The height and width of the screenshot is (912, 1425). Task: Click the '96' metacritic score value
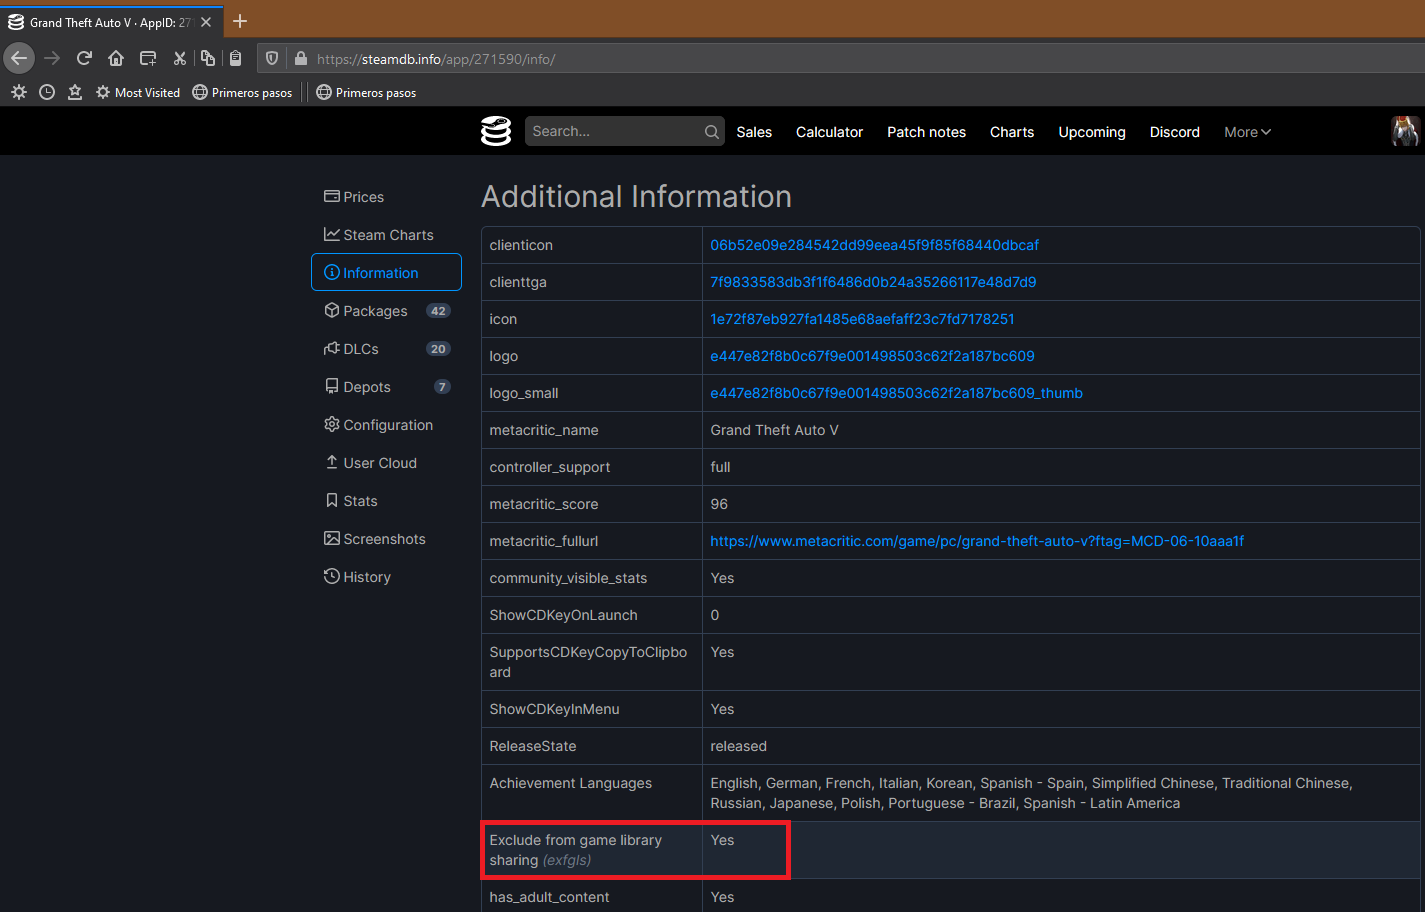(x=719, y=504)
